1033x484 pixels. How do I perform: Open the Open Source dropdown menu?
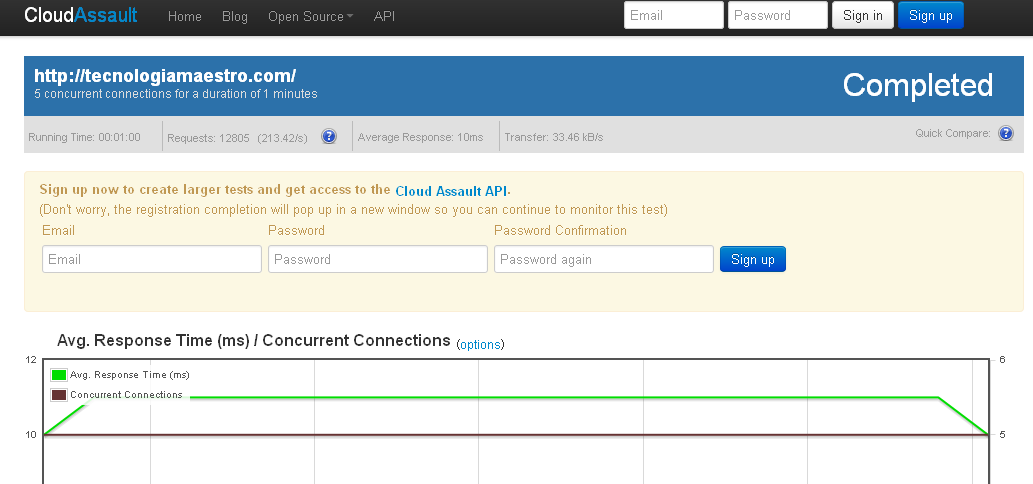pos(310,16)
